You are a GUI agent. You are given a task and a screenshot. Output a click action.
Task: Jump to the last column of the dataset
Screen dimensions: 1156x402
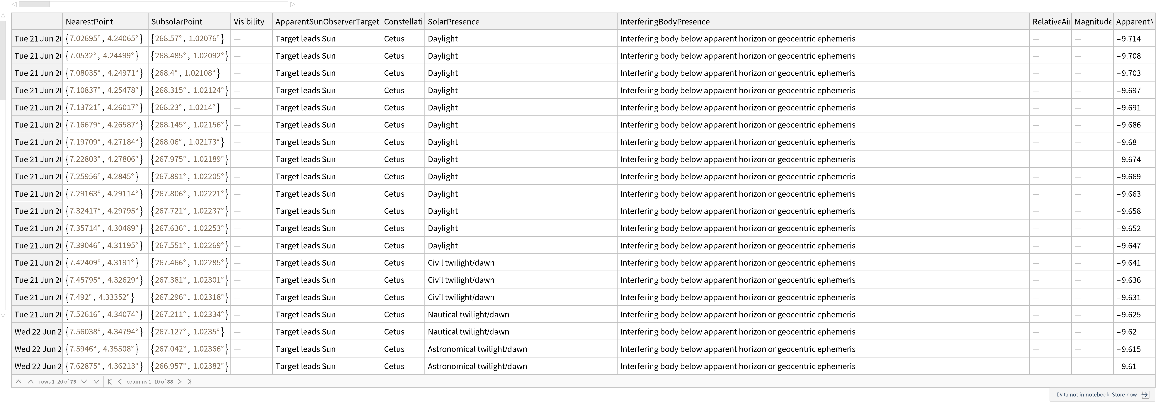click(190, 381)
